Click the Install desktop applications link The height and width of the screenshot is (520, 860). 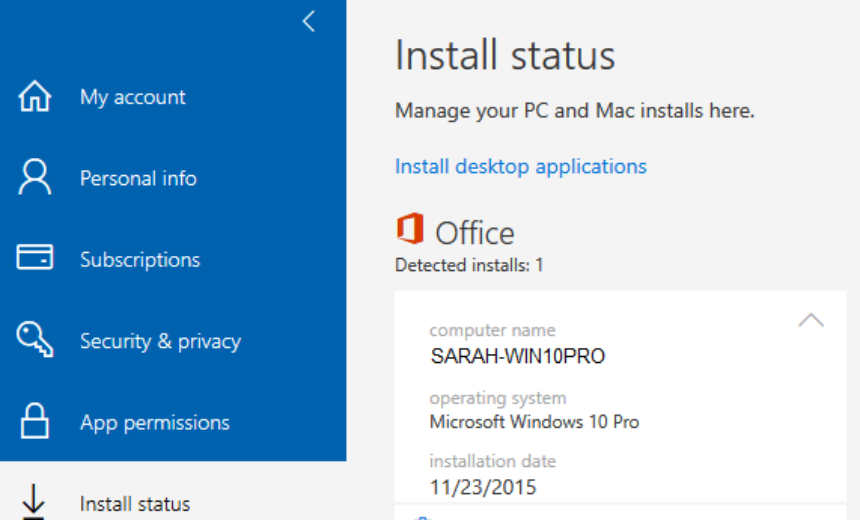[521, 166]
